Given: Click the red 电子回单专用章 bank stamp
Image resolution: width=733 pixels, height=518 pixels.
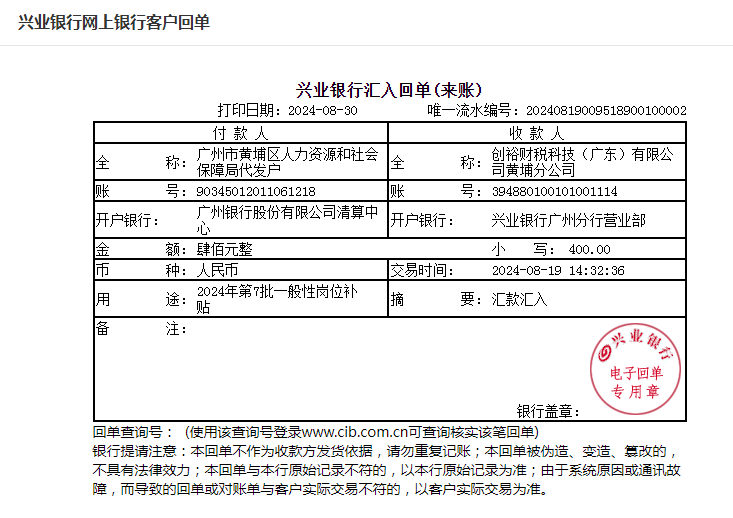Looking at the screenshot, I should point(636,369).
